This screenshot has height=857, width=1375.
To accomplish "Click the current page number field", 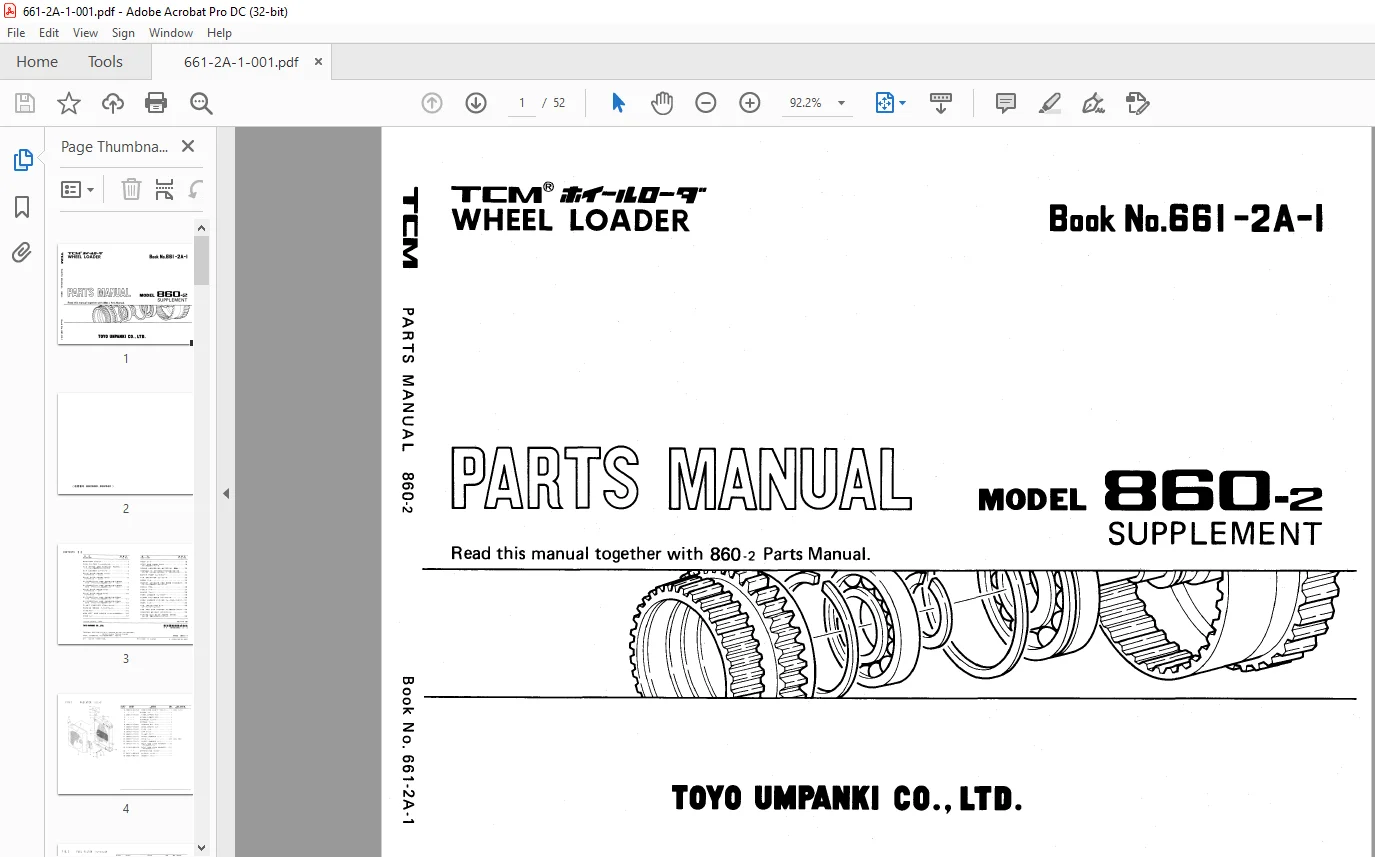I will coord(522,103).
